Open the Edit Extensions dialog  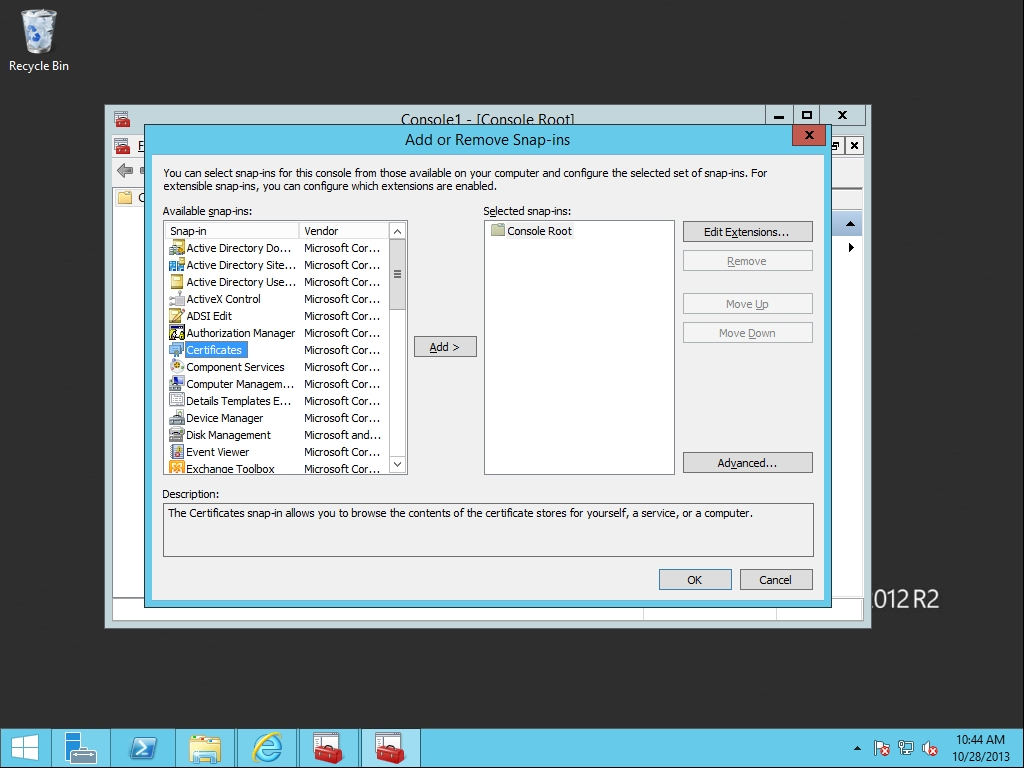(x=747, y=232)
